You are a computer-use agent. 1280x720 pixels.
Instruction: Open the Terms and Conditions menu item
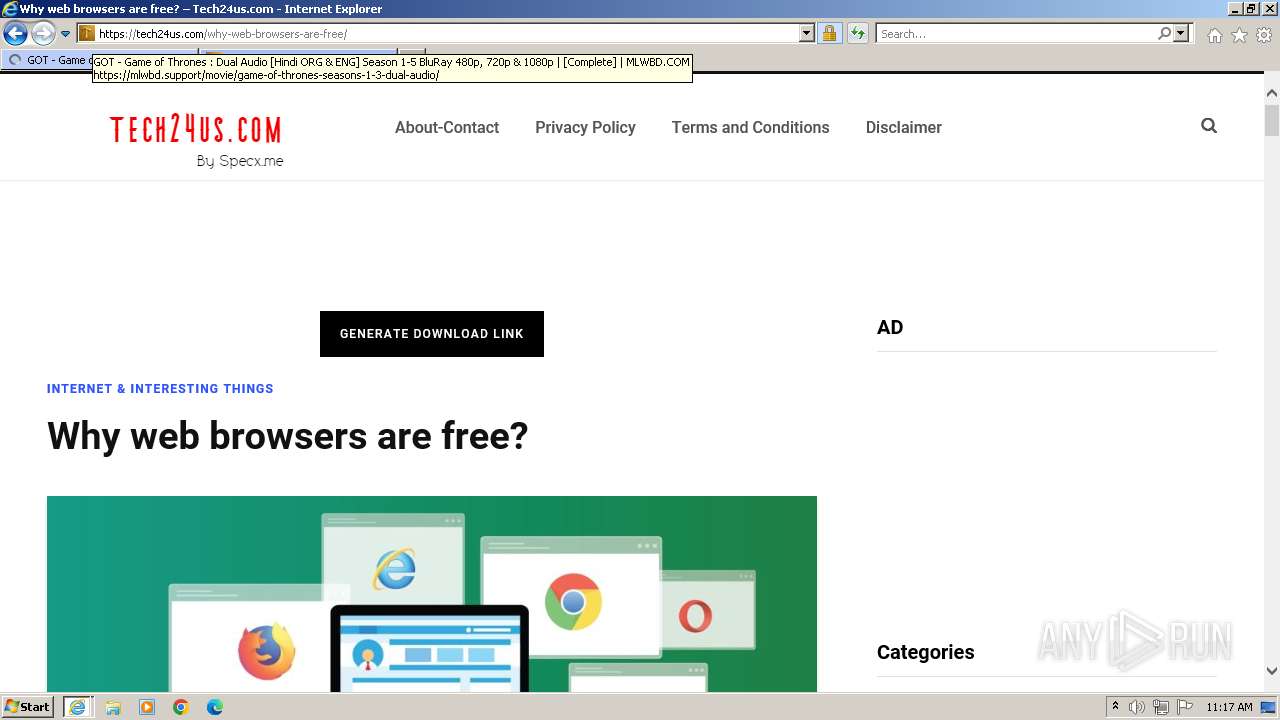pyautogui.click(x=750, y=127)
